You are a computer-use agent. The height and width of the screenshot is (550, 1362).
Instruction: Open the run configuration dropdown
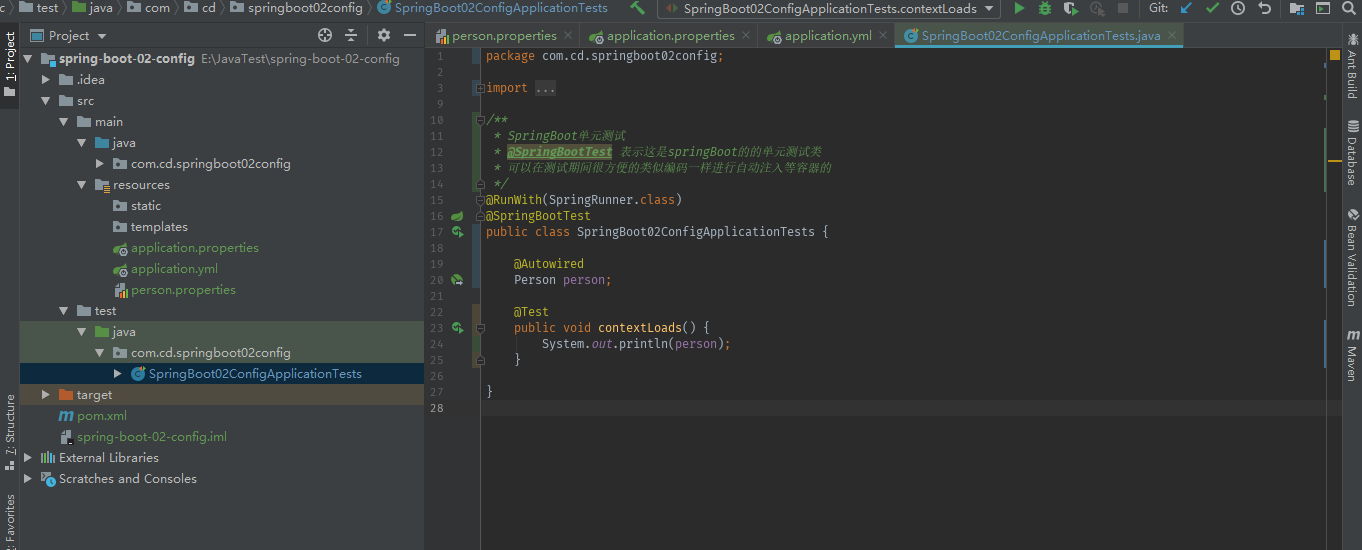pos(829,8)
